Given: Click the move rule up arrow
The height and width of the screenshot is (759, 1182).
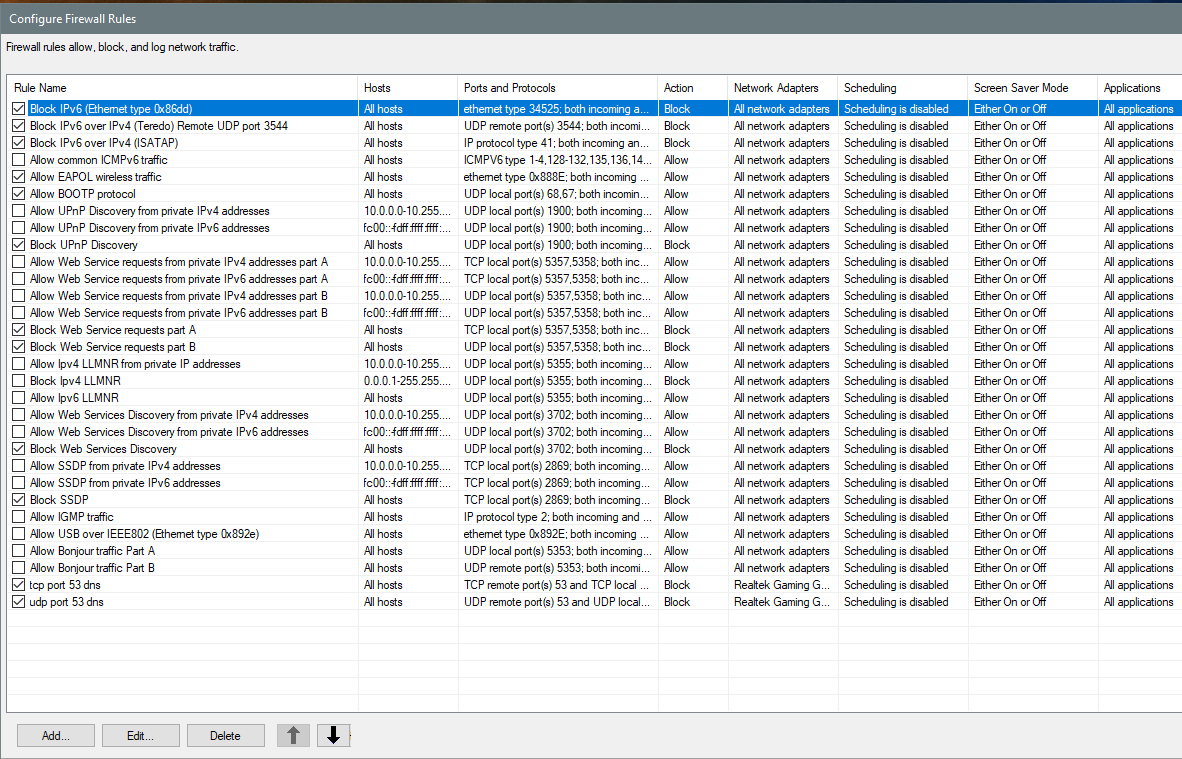Looking at the screenshot, I should click(x=293, y=736).
